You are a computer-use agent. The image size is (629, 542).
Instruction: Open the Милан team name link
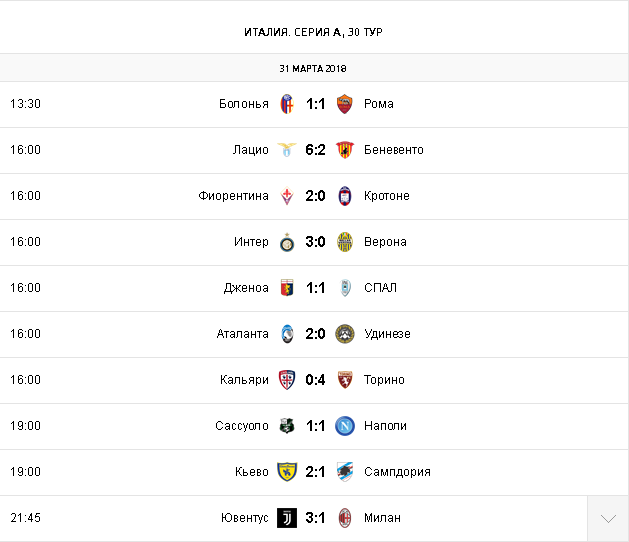tap(383, 518)
